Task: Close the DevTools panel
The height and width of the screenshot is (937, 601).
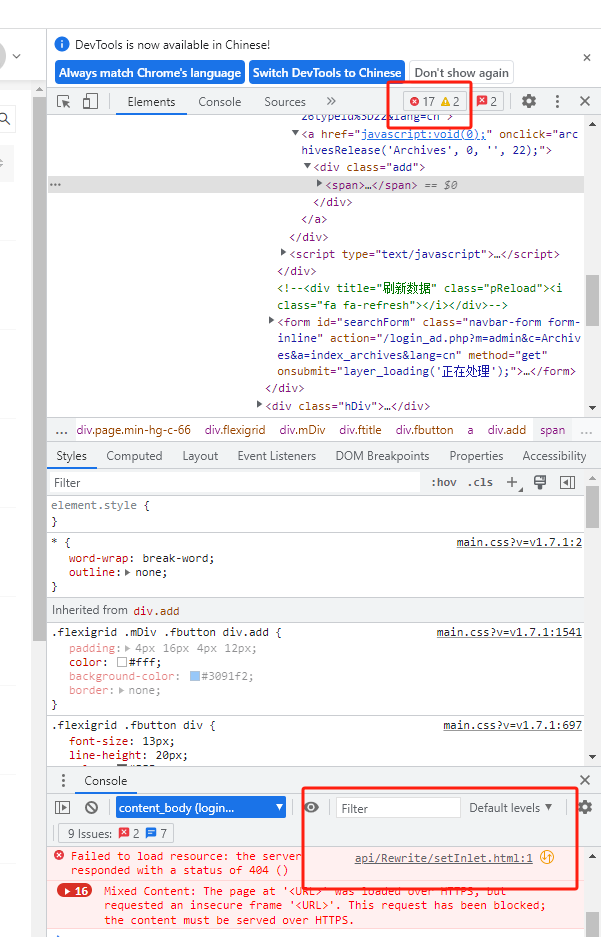Action: pyautogui.click(x=585, y=101)
